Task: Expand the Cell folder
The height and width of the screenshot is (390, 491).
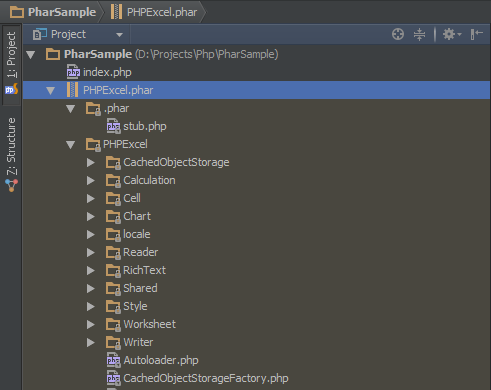Action: [91, 198]
